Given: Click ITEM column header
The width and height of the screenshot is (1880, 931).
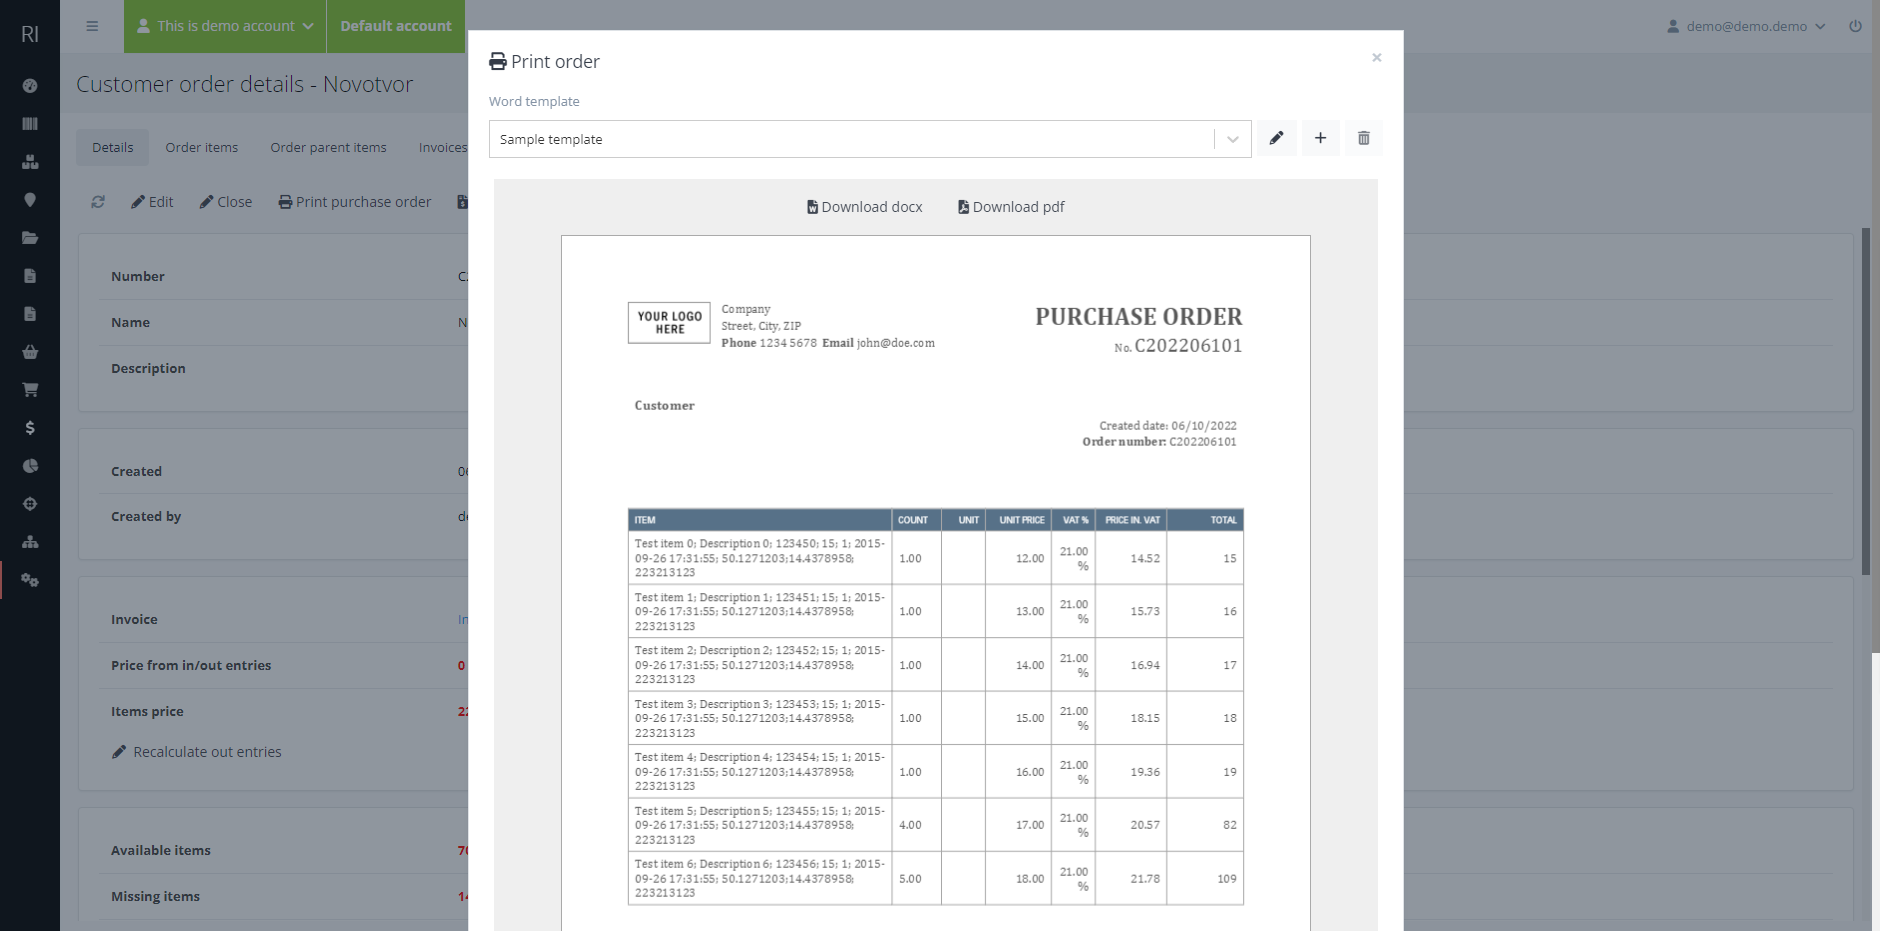Looking at the screenshot, I should pyautogui.click(x=760, y=520).
